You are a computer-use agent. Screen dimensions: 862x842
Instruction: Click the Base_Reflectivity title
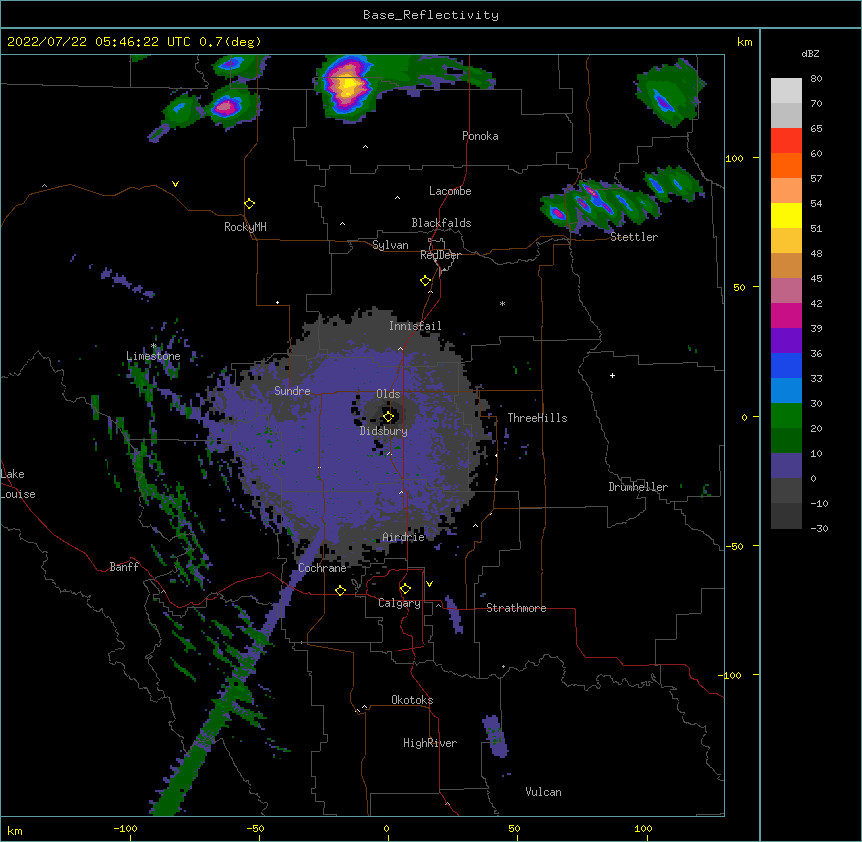pos(431,15)
